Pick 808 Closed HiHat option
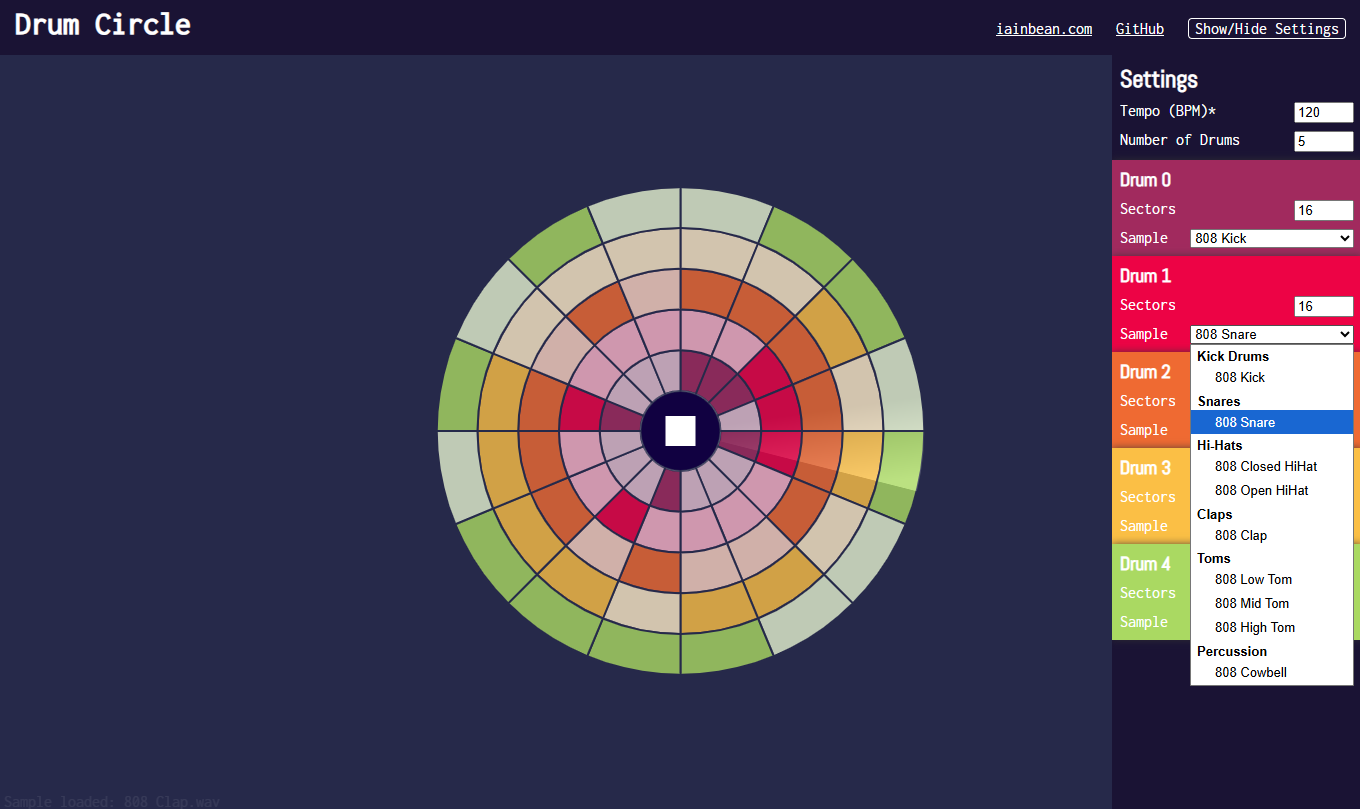The width and height of the screenshot is (1360, 809). tap(1265, 466)
